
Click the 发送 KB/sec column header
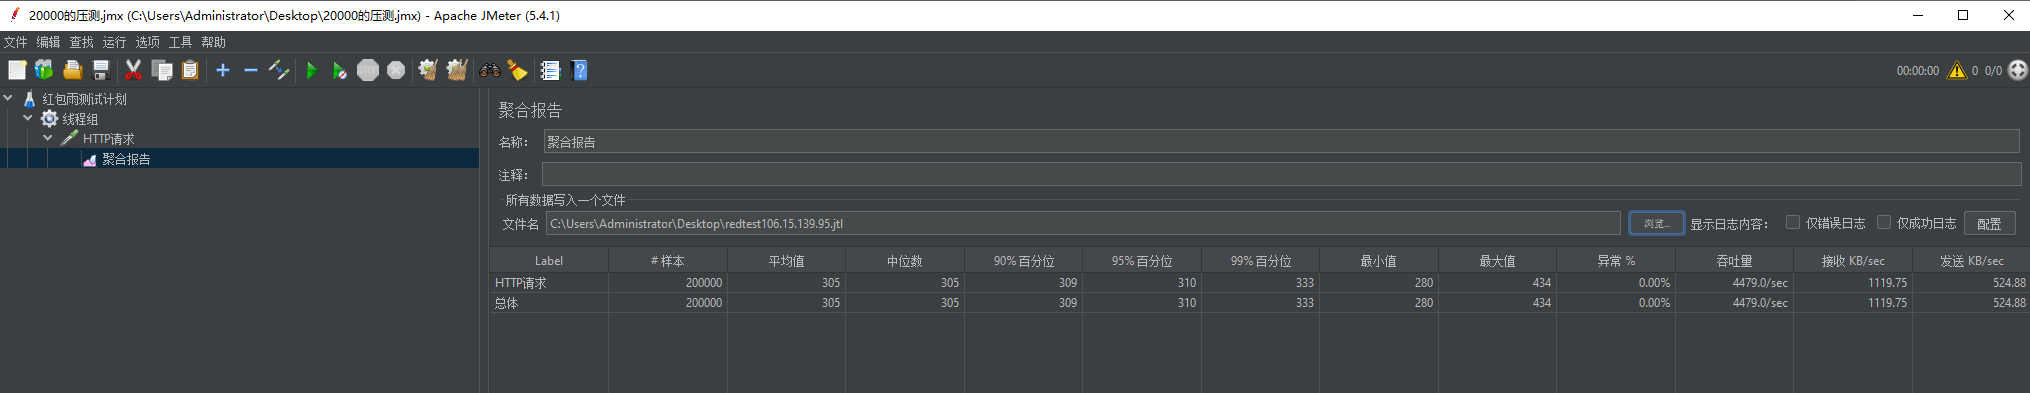coord(1971,260)
